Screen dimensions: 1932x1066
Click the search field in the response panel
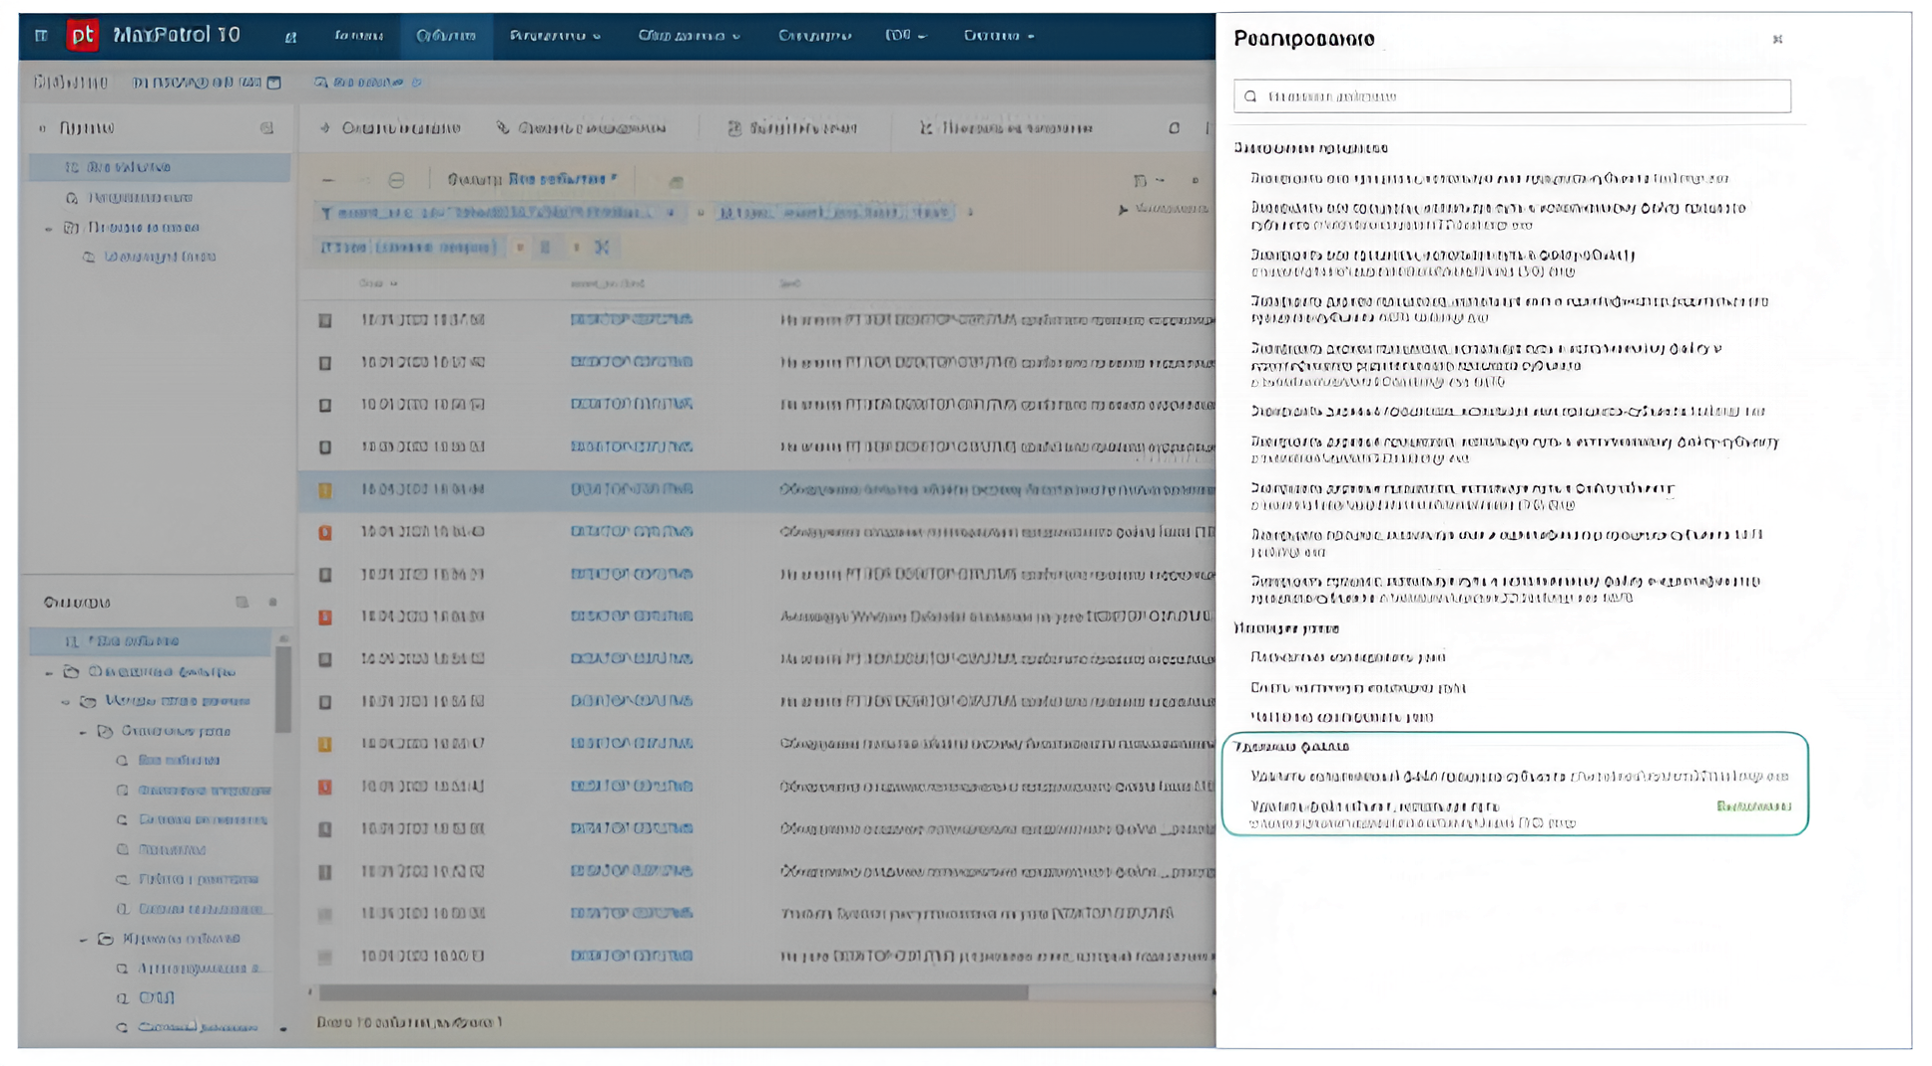pyautogui.click(x=1520, y=97)
